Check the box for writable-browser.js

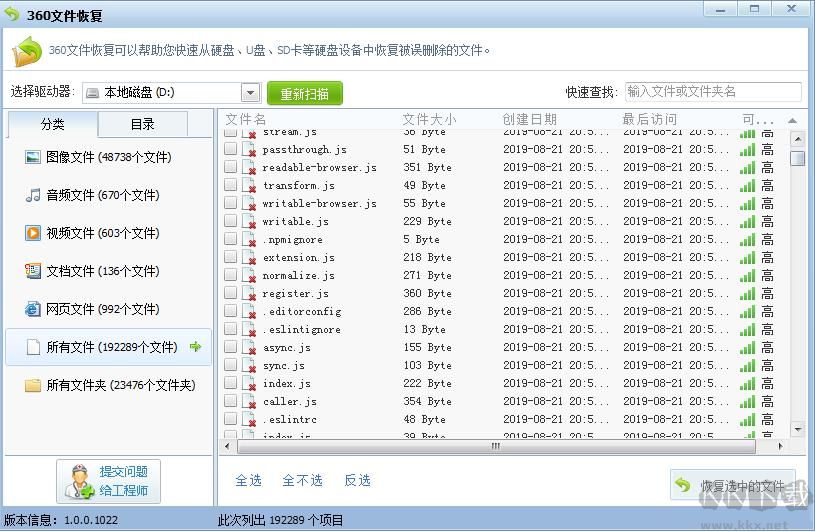[230, 203]
